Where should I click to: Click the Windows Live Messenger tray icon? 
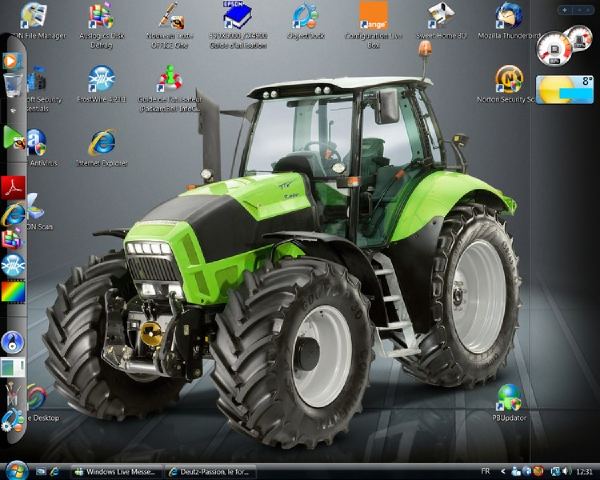click(516, 471)
